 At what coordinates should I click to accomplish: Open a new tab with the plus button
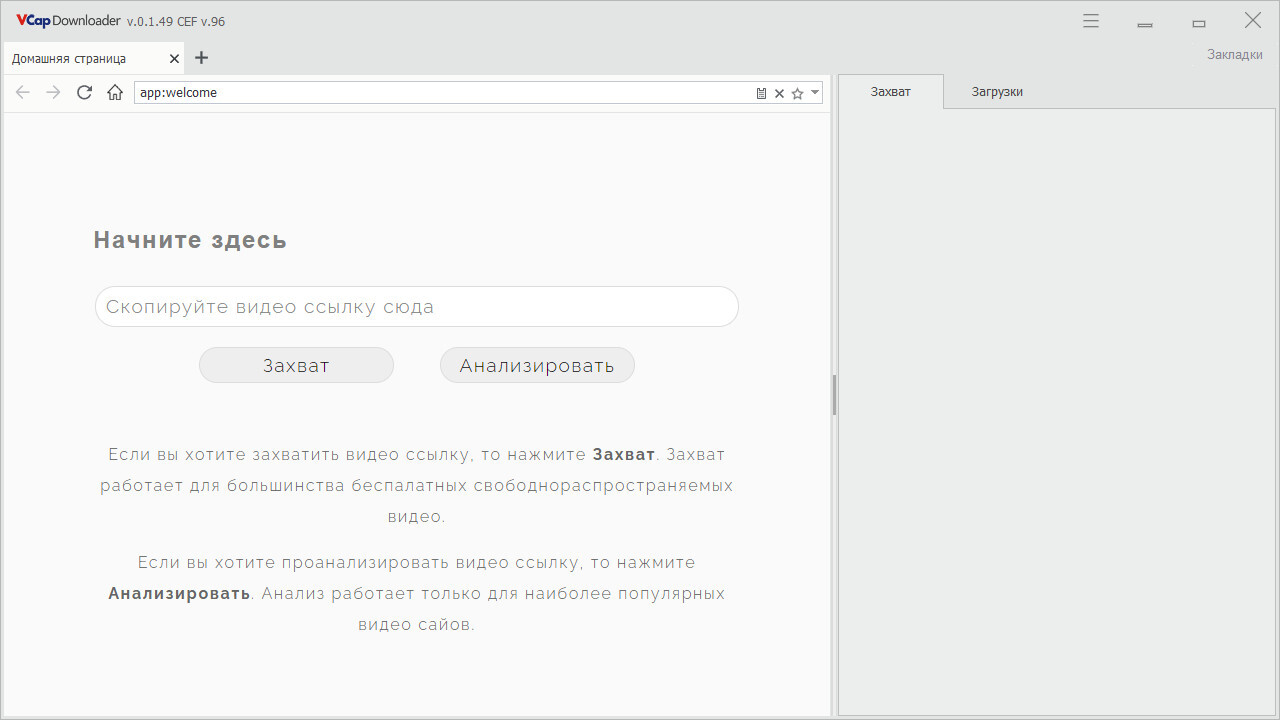tap(201, 58)
